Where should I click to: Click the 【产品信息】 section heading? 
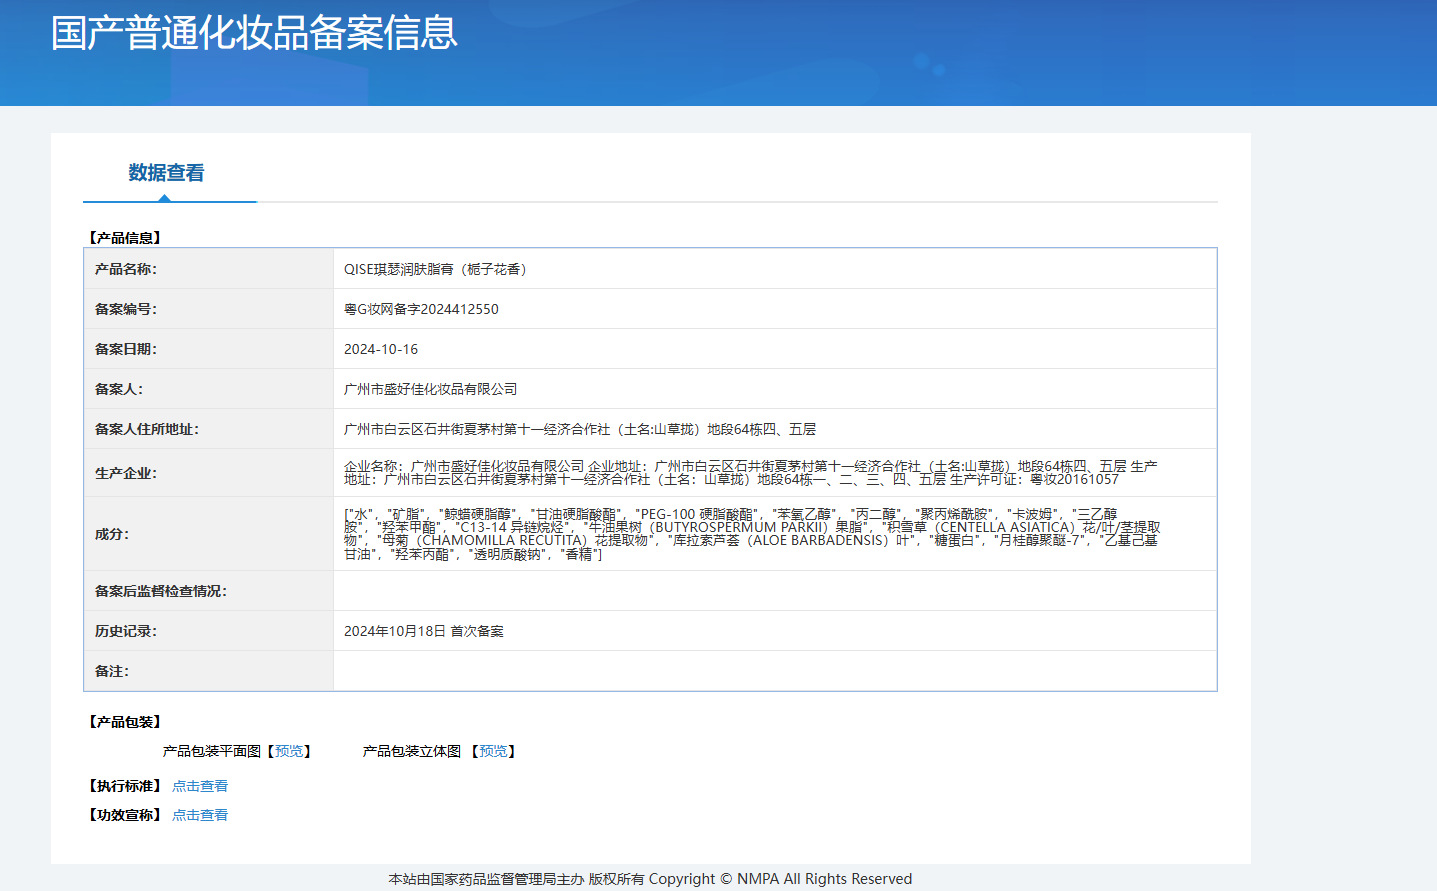[x=125, y=238]
